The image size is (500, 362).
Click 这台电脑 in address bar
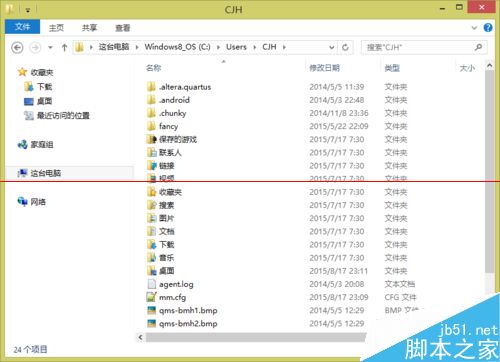[114, 47]
